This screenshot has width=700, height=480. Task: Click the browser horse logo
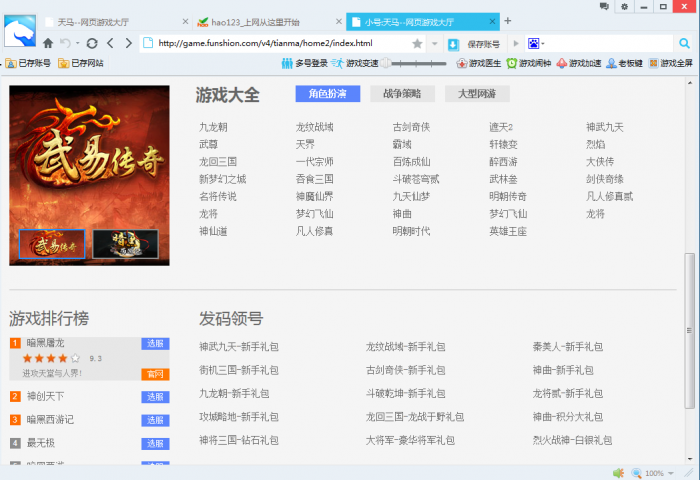[20, 31]
